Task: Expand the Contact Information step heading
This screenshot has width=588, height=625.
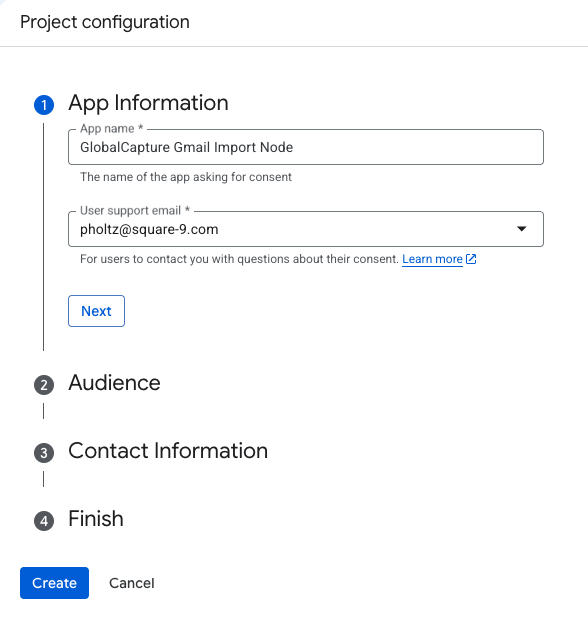Action: coord(168,451)
